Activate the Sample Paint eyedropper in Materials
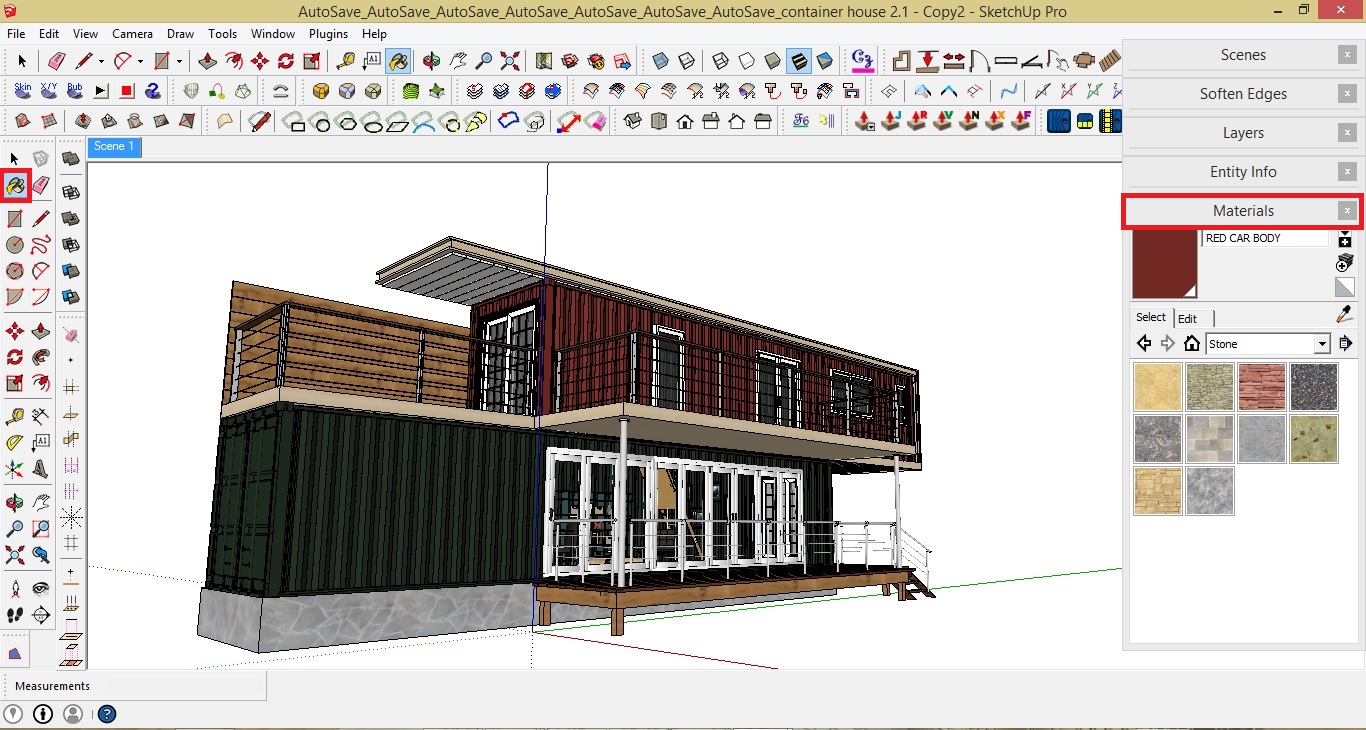This screenshot has width=1366, height=730. [x=1343, y=315]
